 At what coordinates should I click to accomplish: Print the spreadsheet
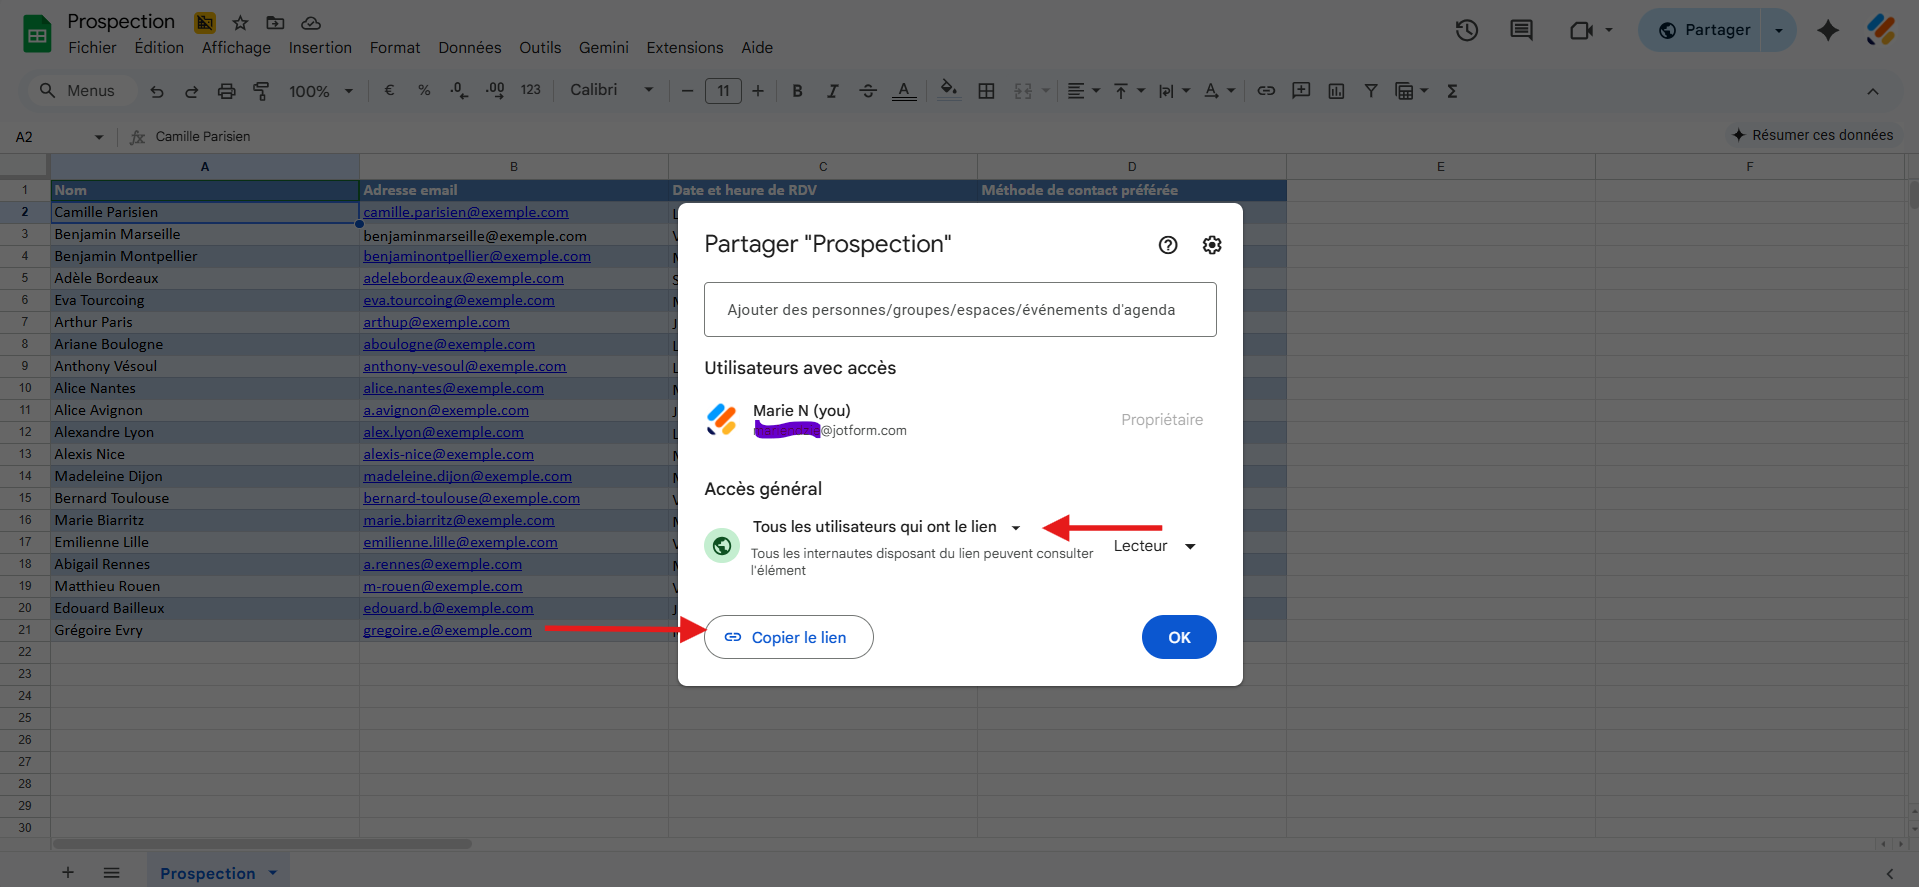227,91
